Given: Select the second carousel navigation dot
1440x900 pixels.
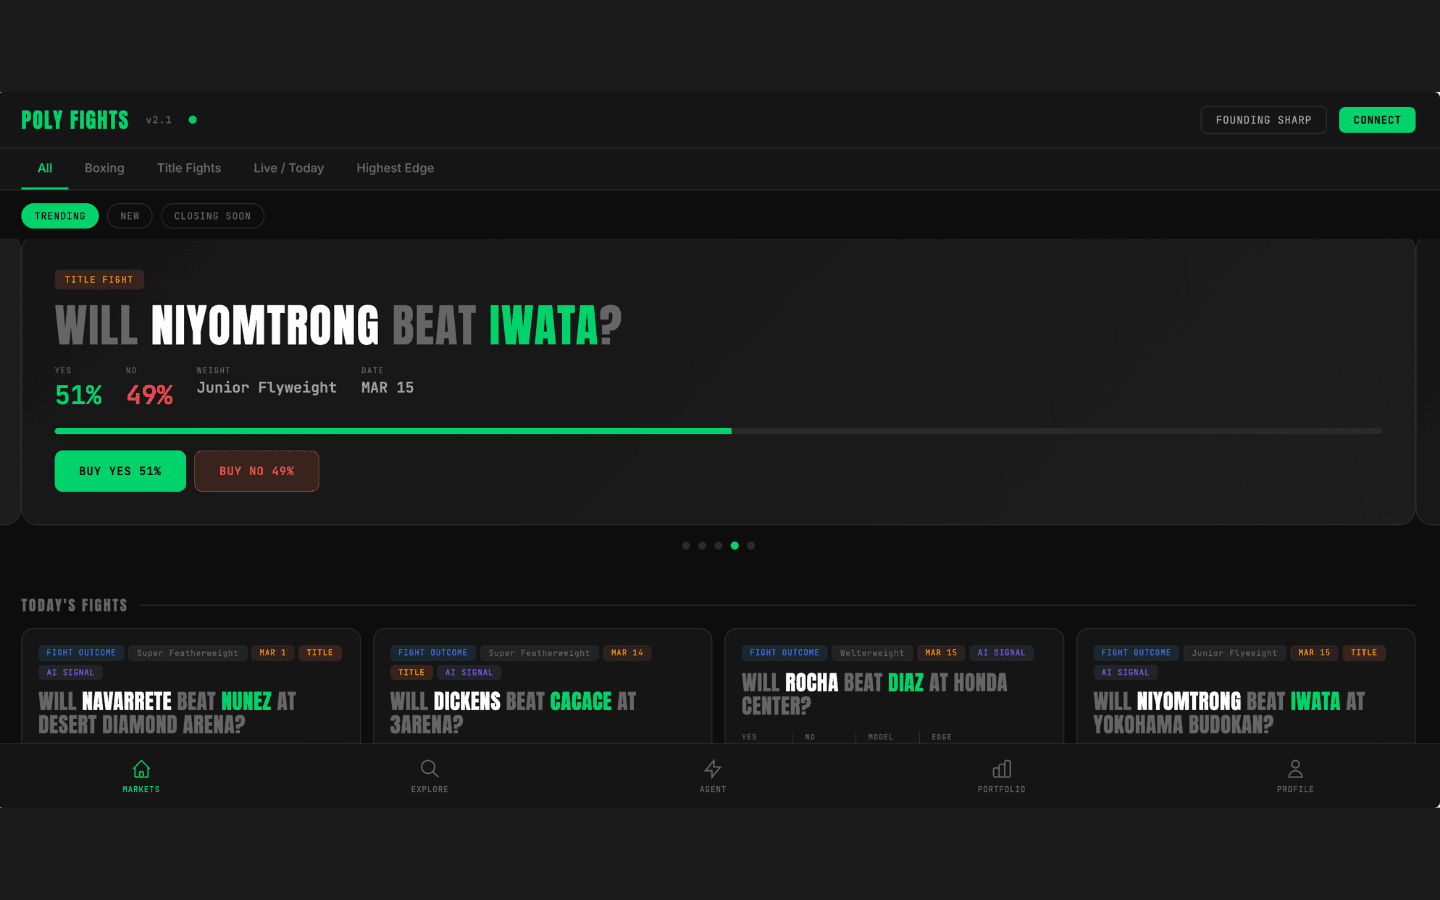Looking at the screenshot, I should (x=702, y=545).
